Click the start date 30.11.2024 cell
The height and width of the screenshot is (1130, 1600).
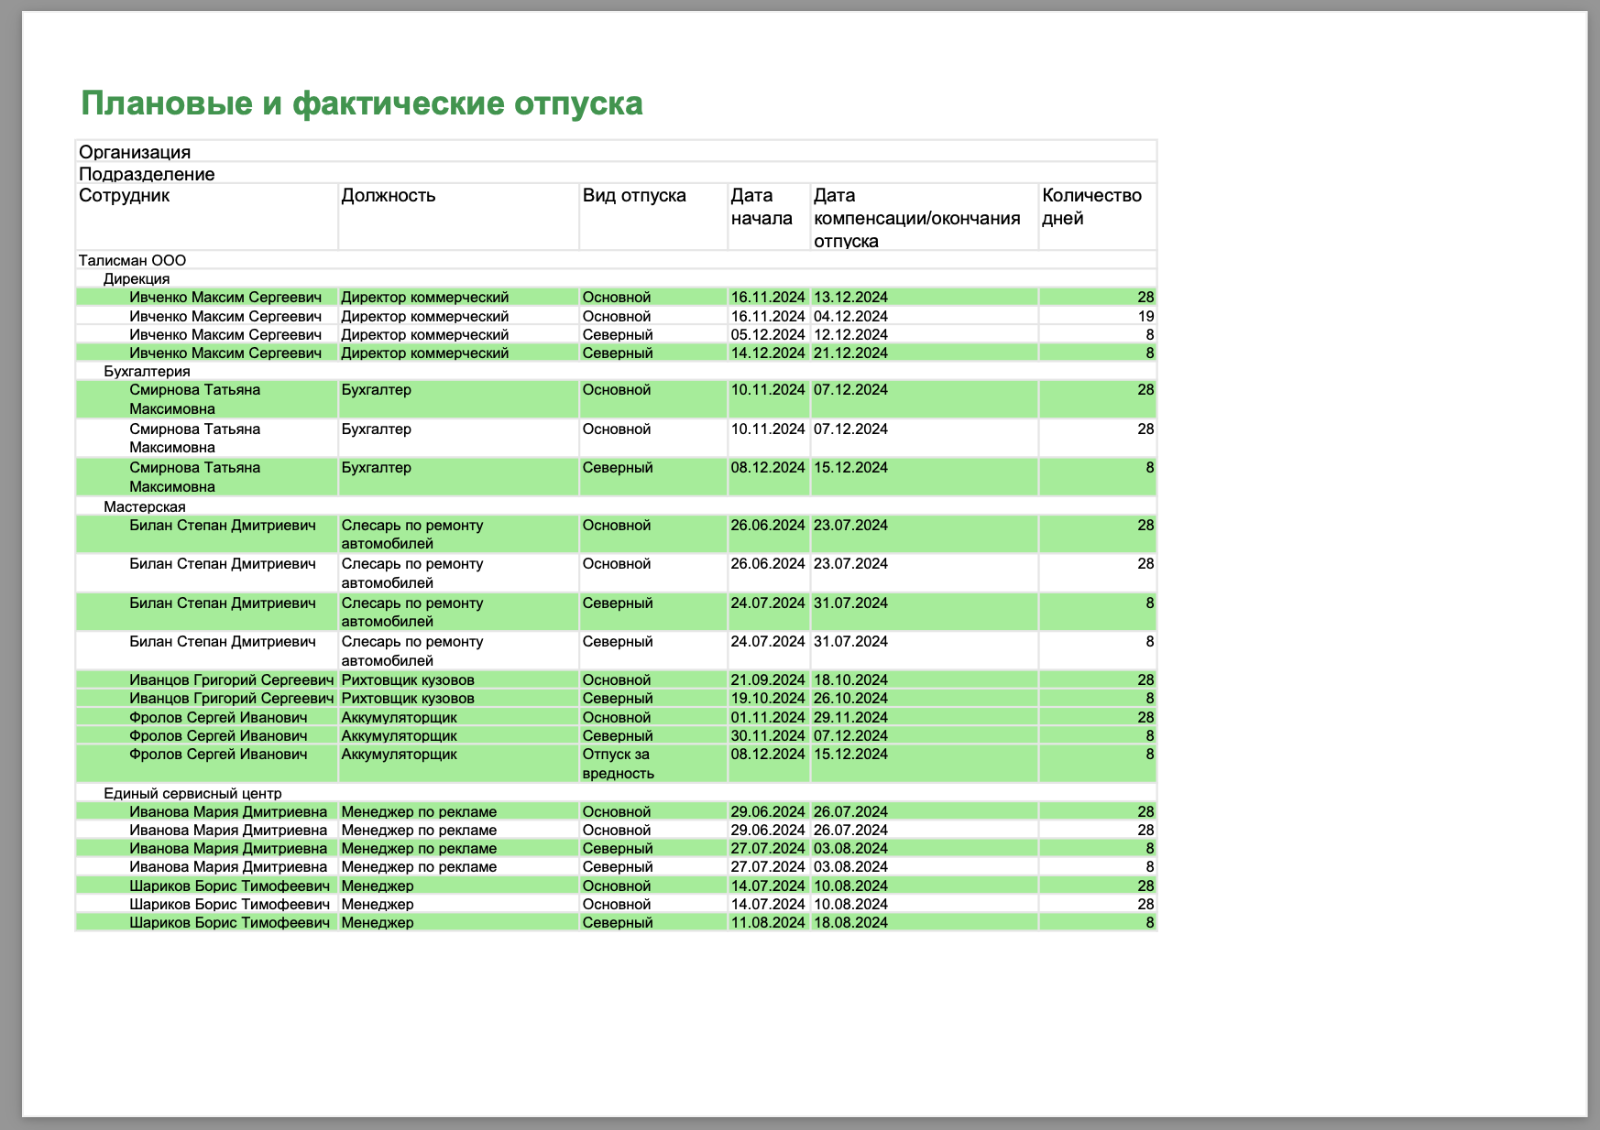tap(767, 736)
